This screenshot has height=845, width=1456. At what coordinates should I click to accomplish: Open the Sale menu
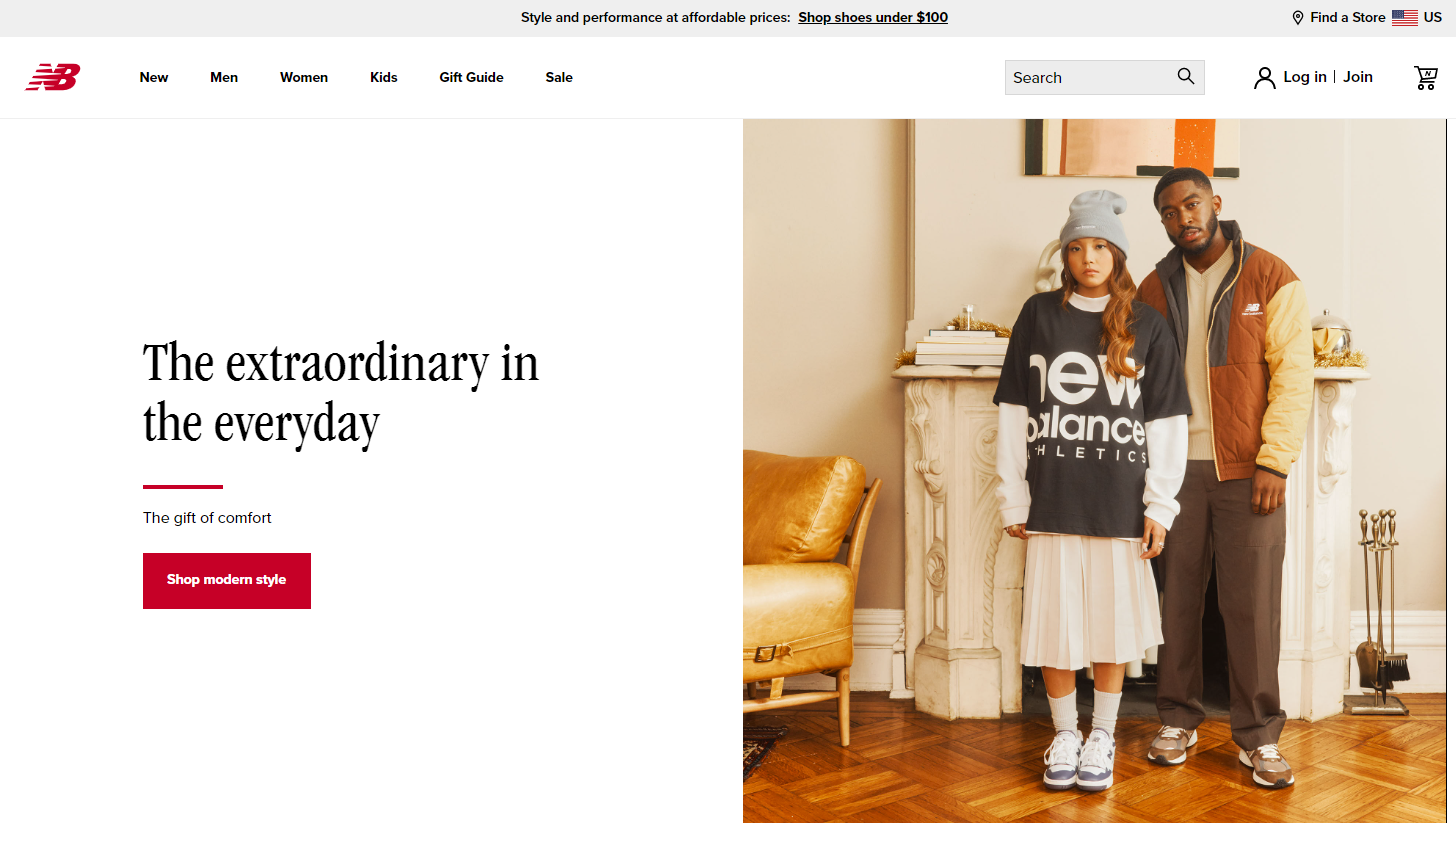click(559, 77)
